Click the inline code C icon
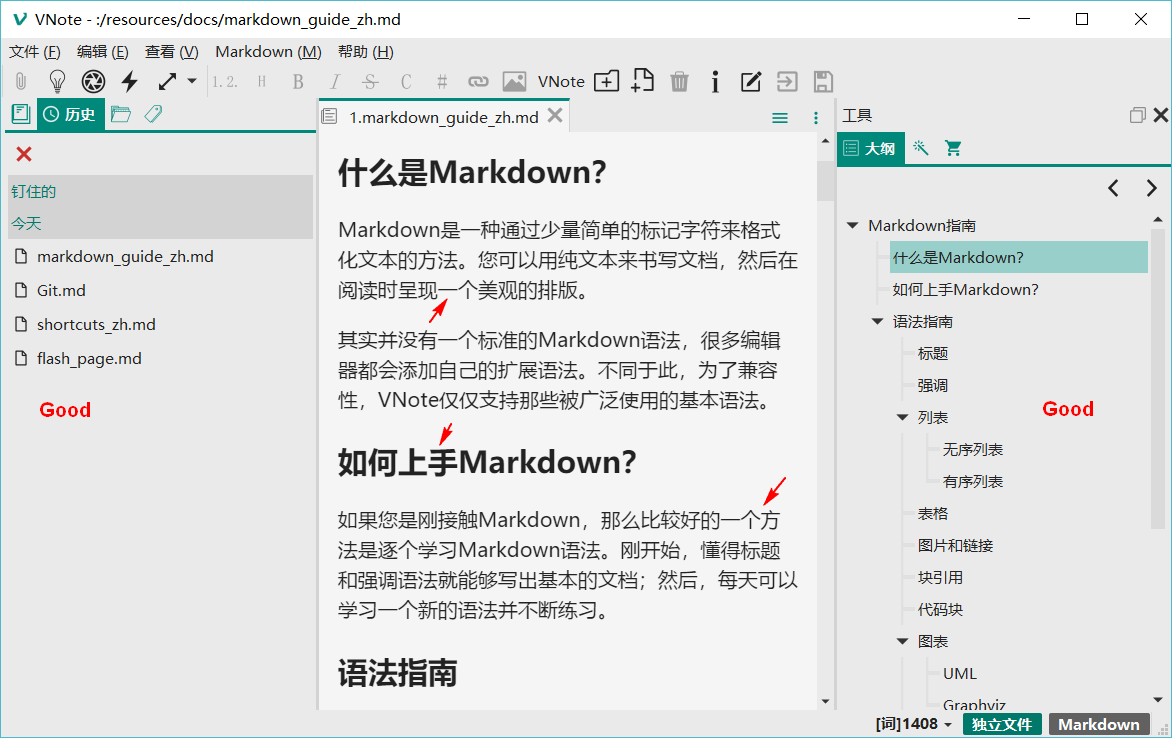1172x738 pixels. pyautogui.click(x=406, y=82)
